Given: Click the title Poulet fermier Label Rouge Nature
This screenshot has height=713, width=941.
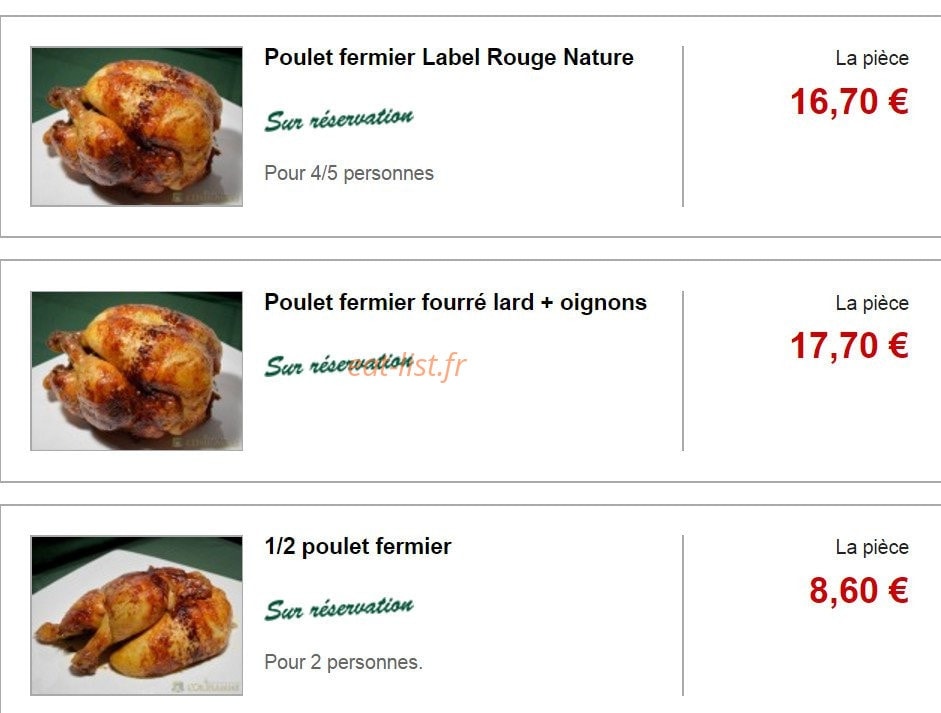Looking at the screenshot, I should point(449,58).
